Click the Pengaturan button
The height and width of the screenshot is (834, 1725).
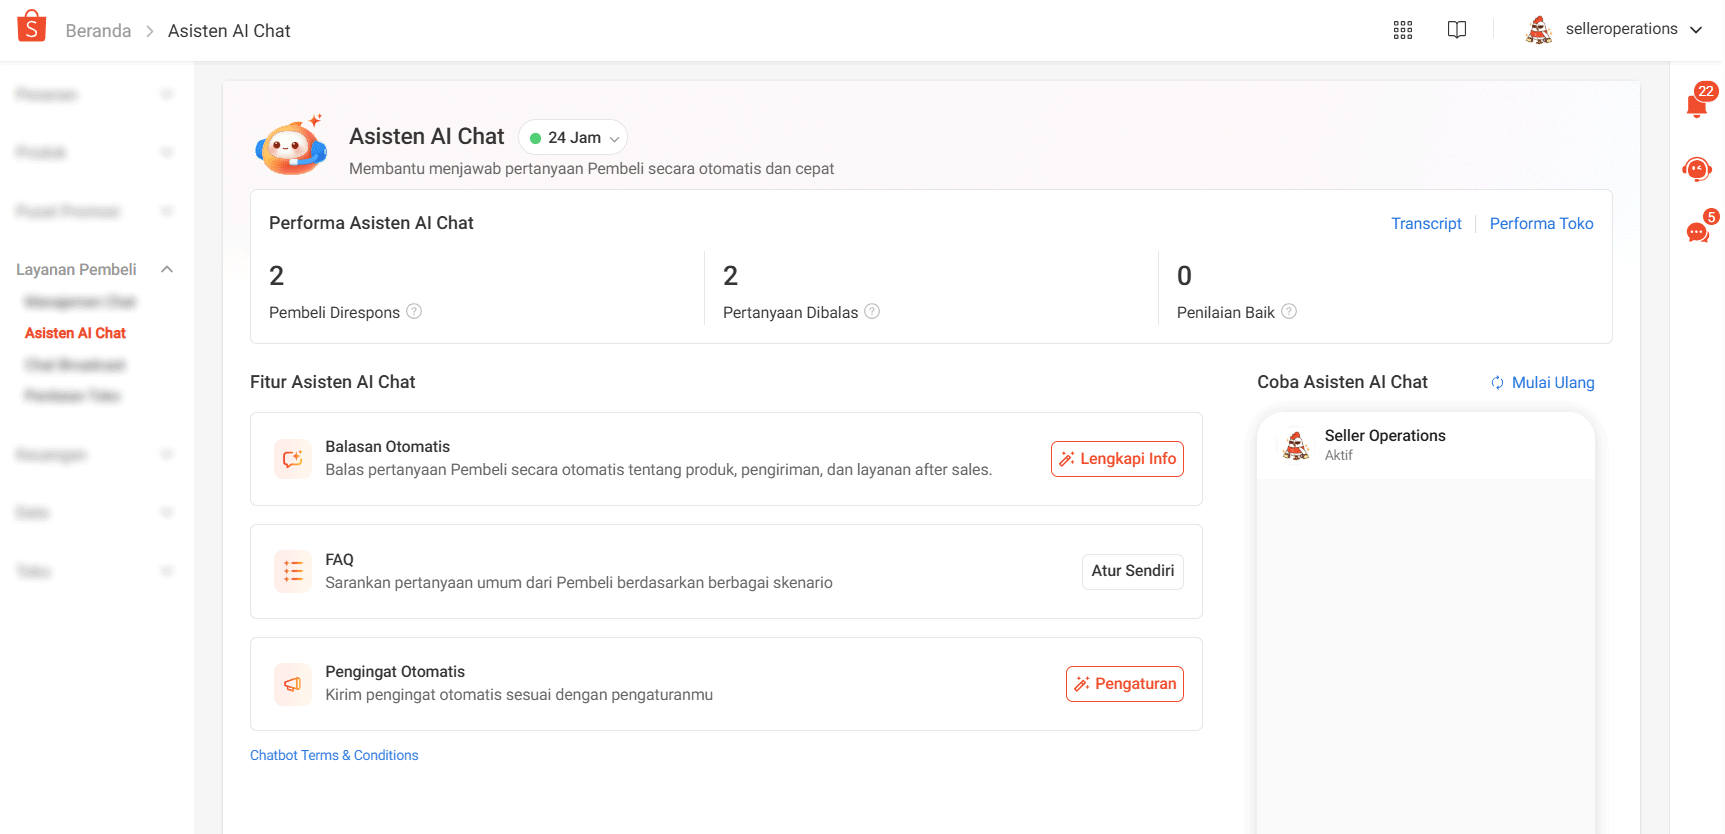[x=1125, y=684]
